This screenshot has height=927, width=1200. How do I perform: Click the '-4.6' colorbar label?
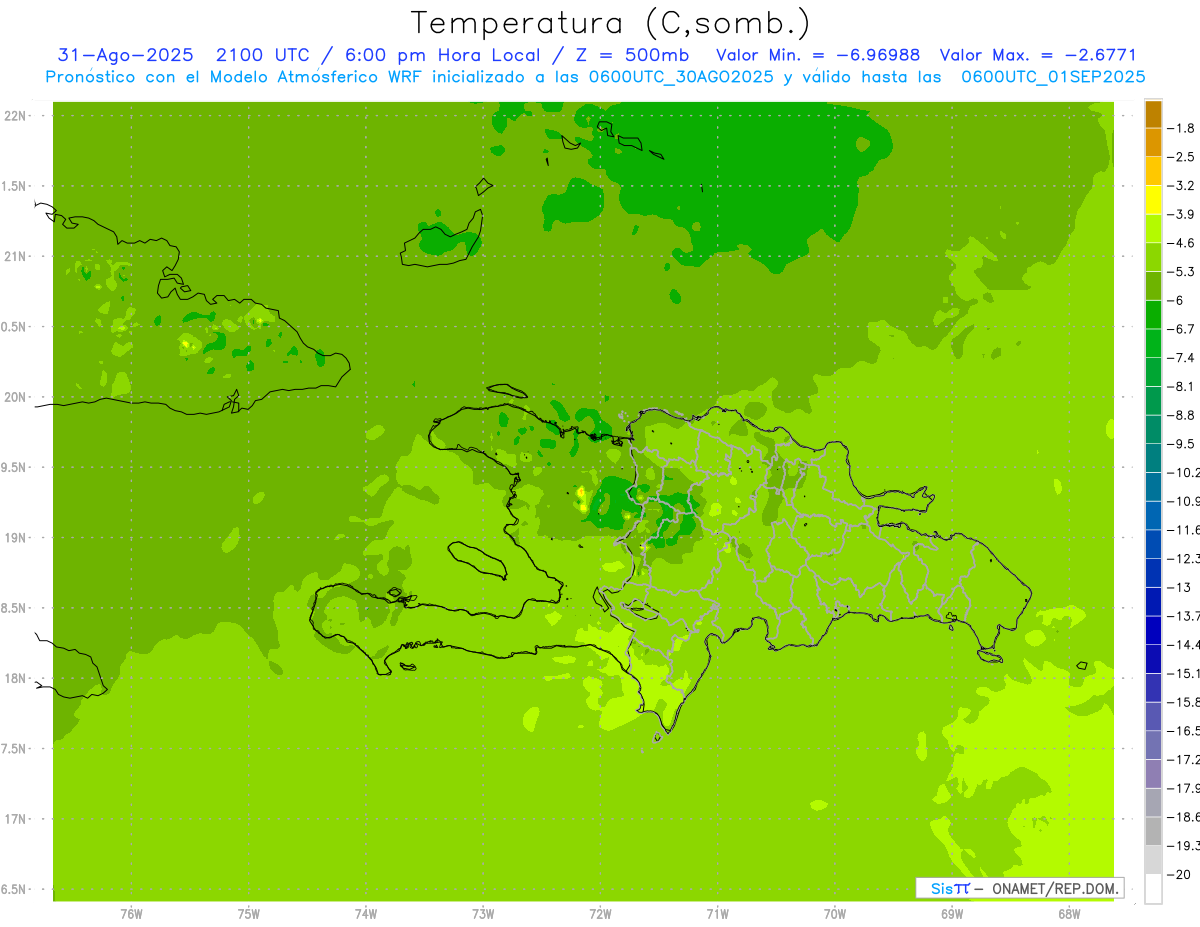[1181, 243]
